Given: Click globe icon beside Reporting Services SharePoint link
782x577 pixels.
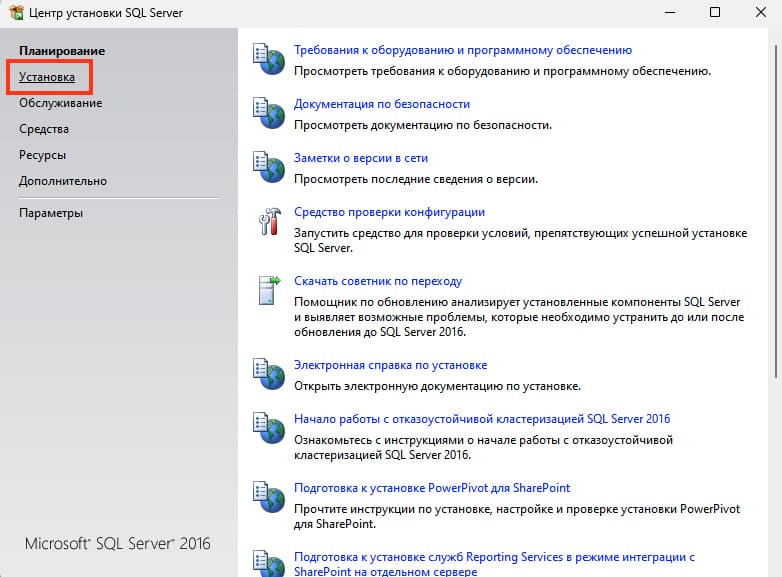Looking at the screenshot, I should (268, 564).
